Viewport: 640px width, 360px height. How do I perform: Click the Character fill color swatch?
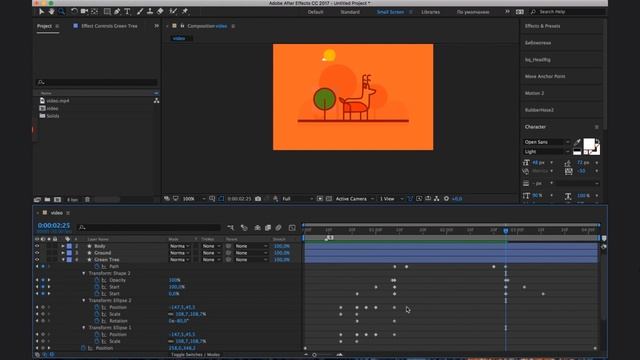click(x=589, y=144)
